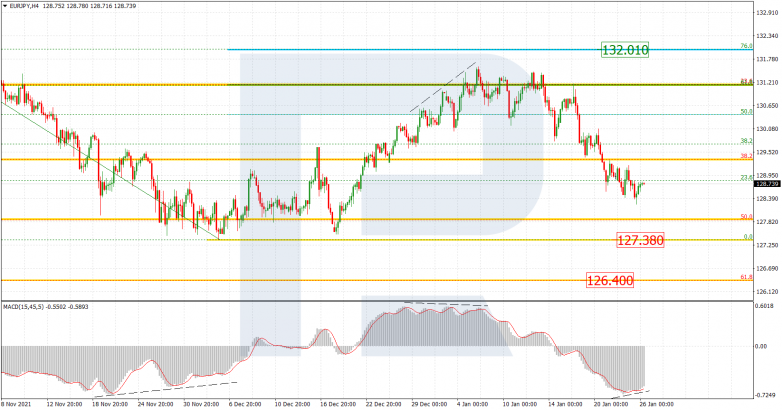
Task: Click the 26 Jan 00:00 date label
Action: pos(656,404)
